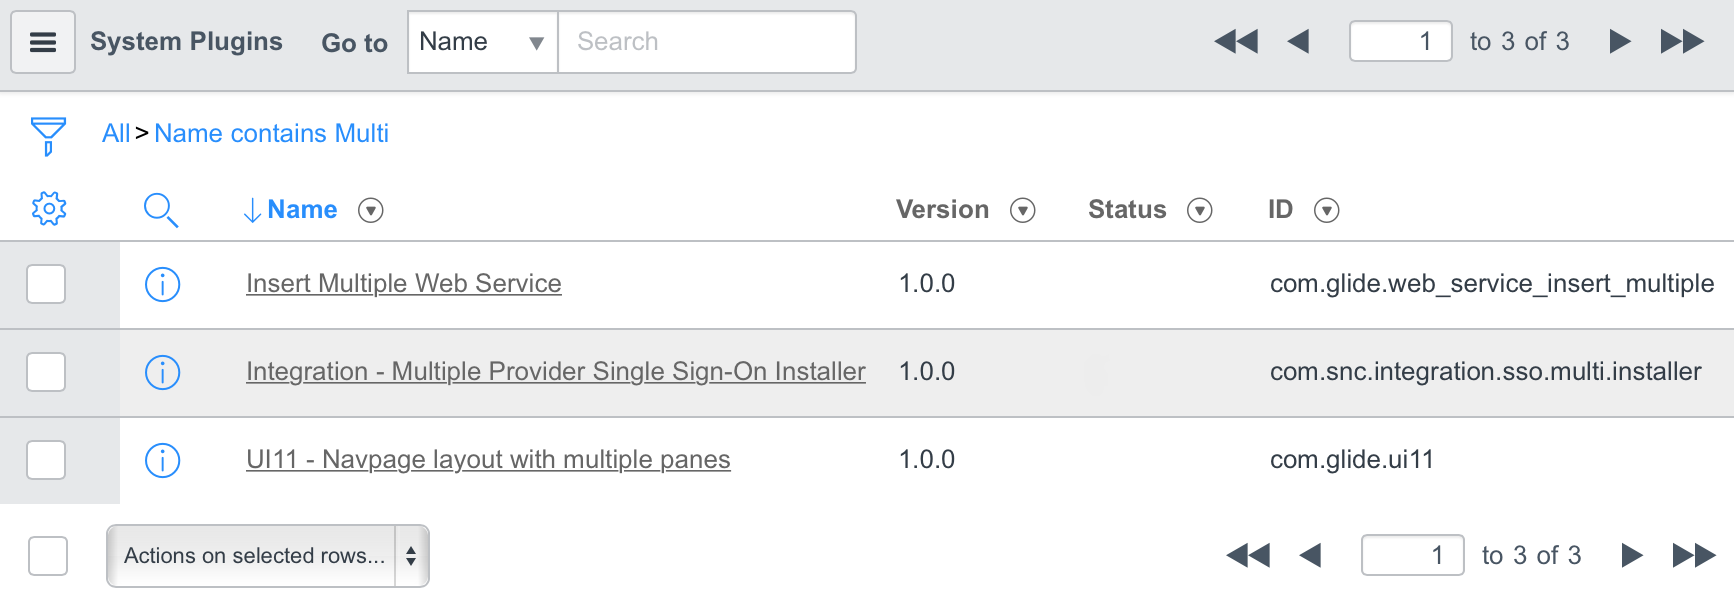Toggle the select-all checkbox at the bottom

[48, 556]
